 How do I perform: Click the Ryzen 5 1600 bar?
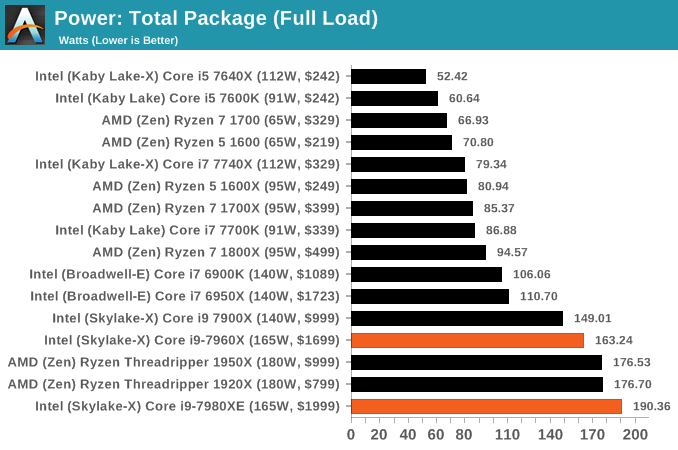402,142
